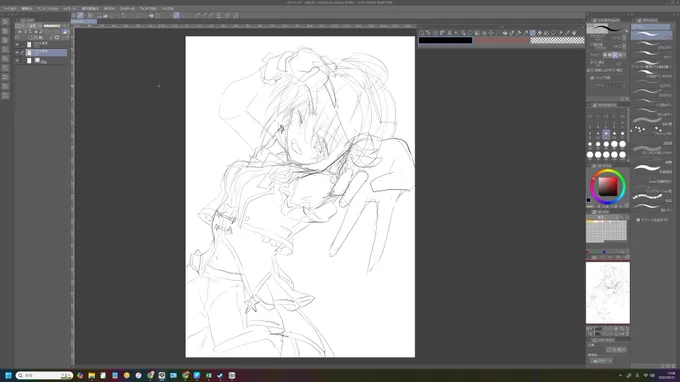Viewport: 680px width, 382px height.
Task: Select the highlighted pen in sub tool list
Action: coord(651,35)
